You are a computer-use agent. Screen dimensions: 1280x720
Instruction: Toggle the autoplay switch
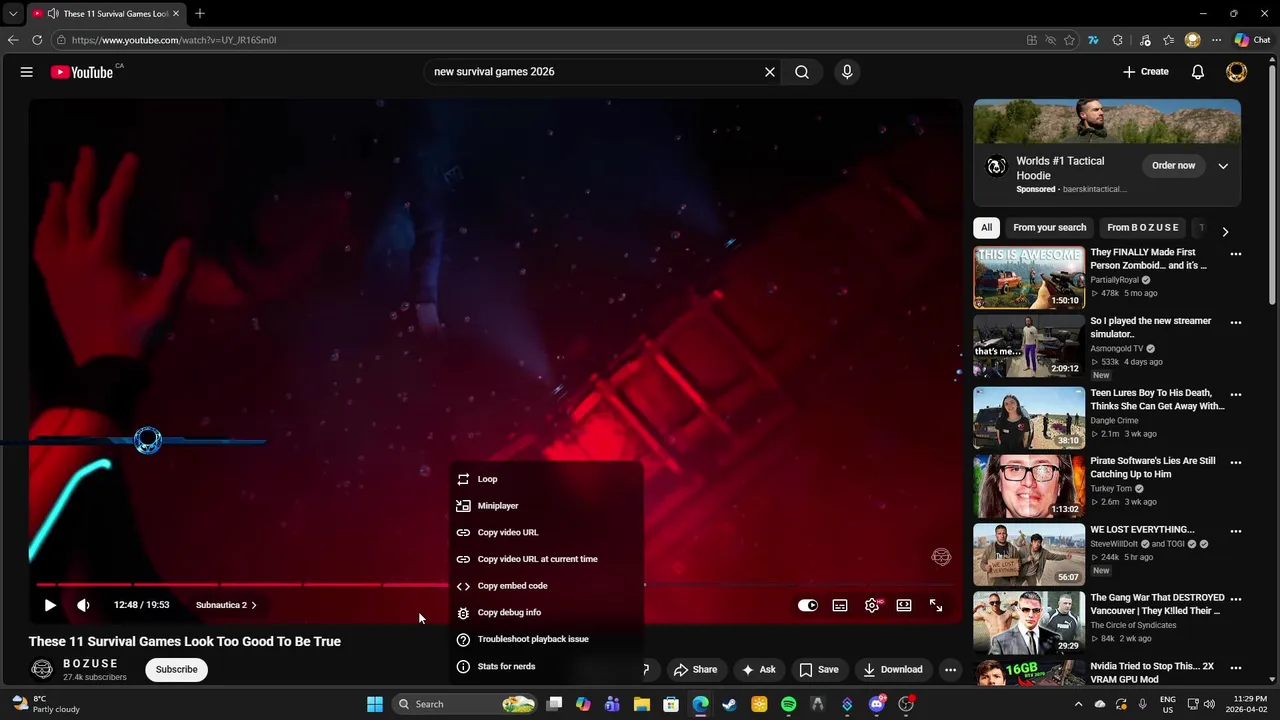(808, 605)
